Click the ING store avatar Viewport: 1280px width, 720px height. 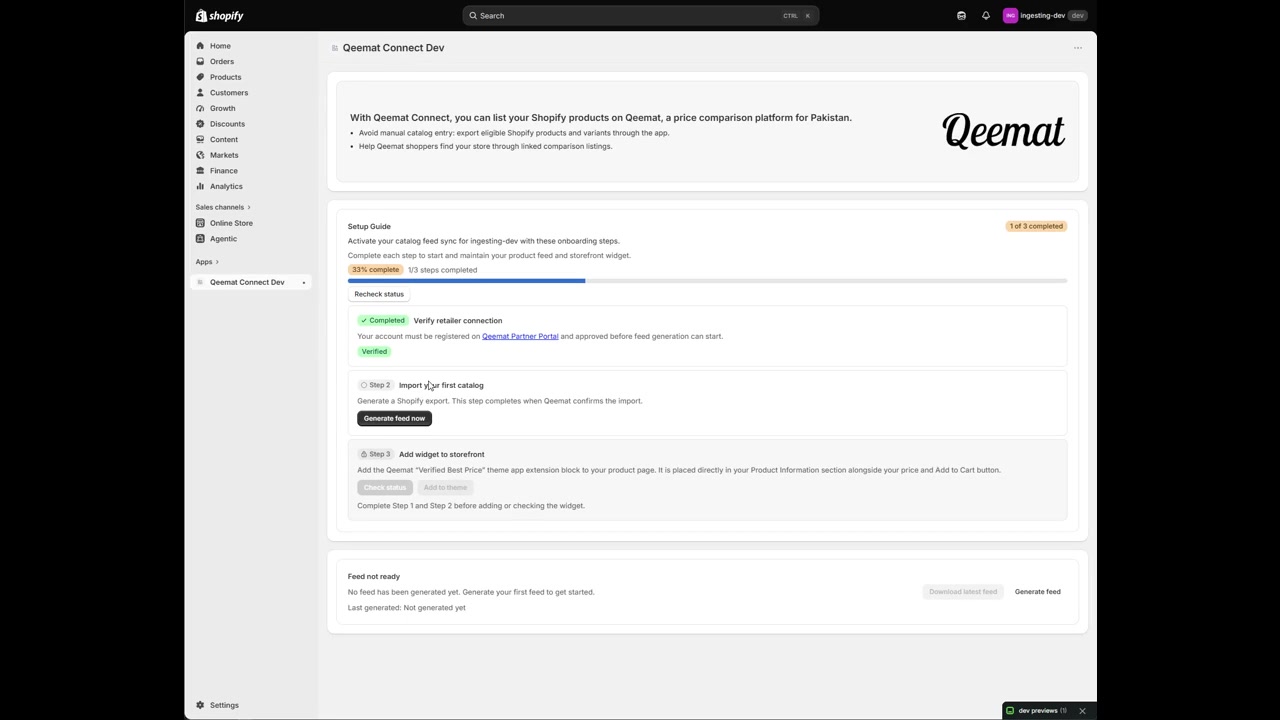(x=1010, y=16)
